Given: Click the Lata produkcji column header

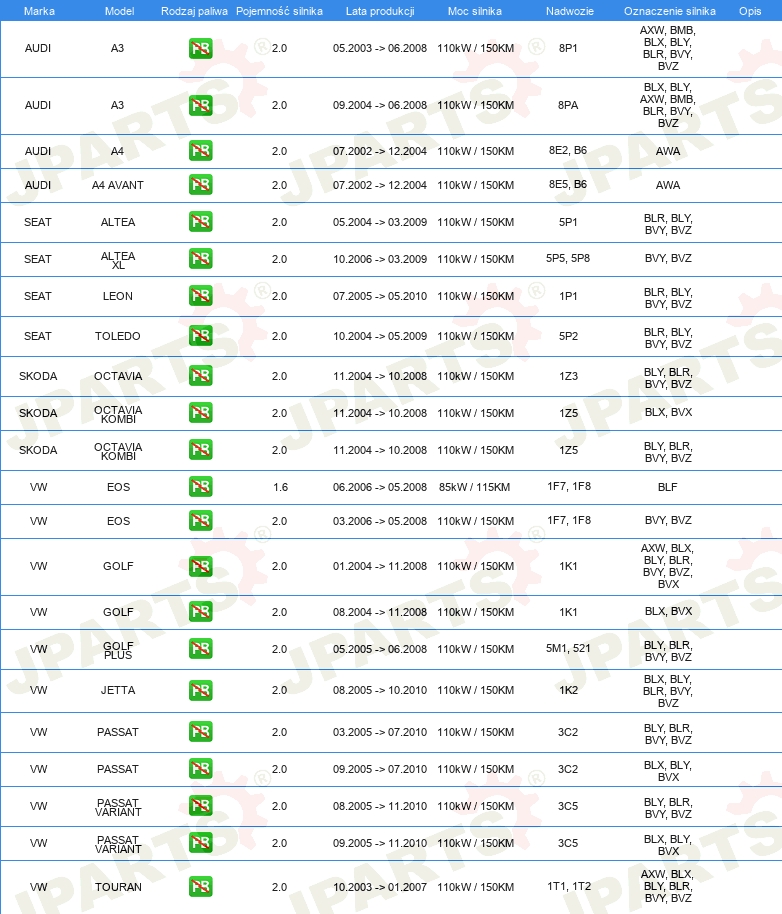Looking at the screenshot, I should 380,11.
